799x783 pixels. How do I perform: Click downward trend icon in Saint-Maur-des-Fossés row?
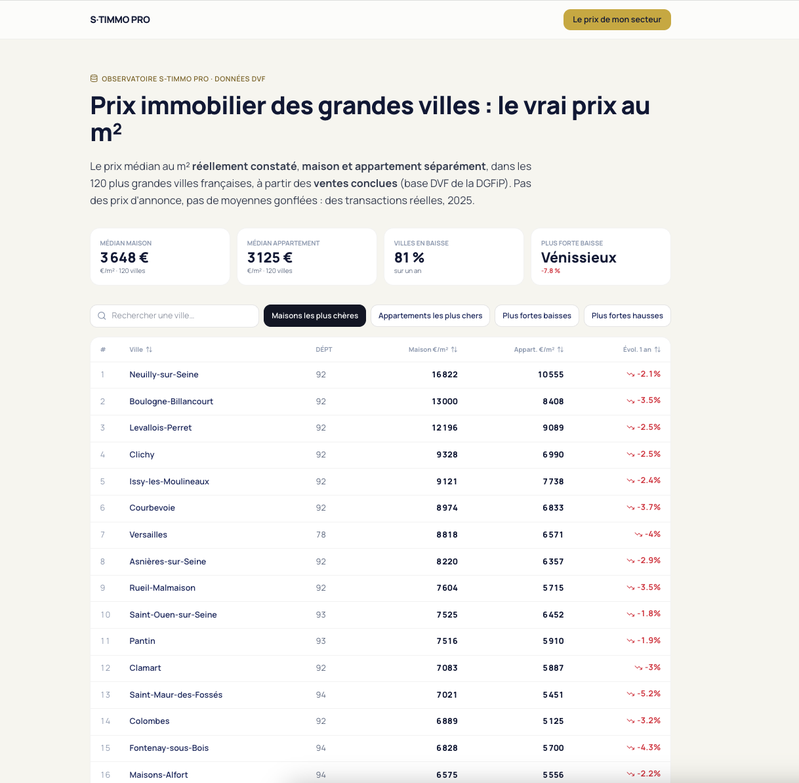click(630, 694)
